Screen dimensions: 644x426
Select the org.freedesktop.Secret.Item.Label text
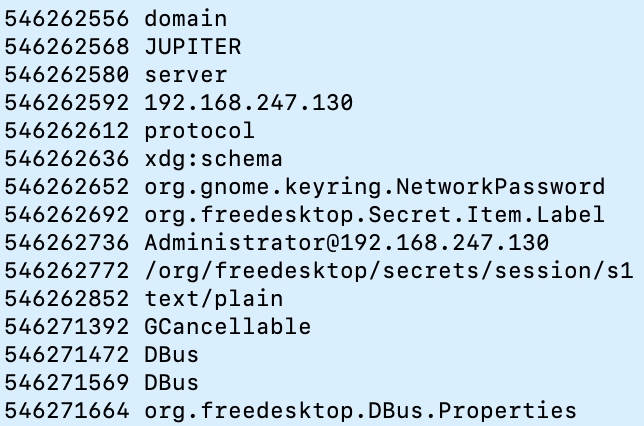[x=374, y=214]
